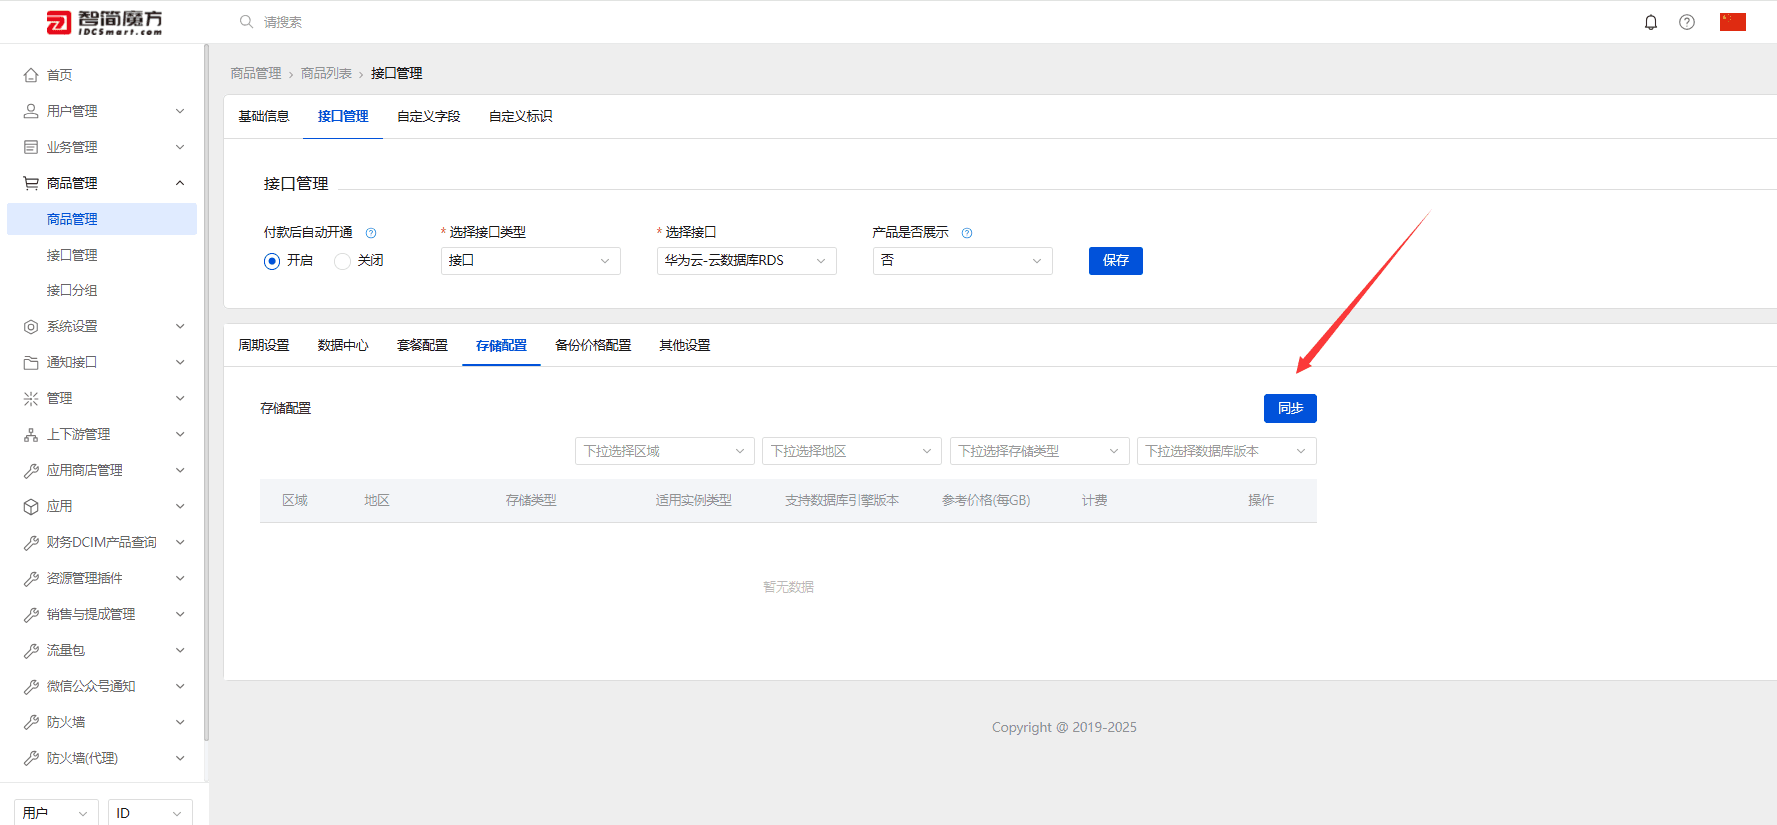Click the search magnifier icon
The height and width of the screenshot is (825, 1777).
246,21
